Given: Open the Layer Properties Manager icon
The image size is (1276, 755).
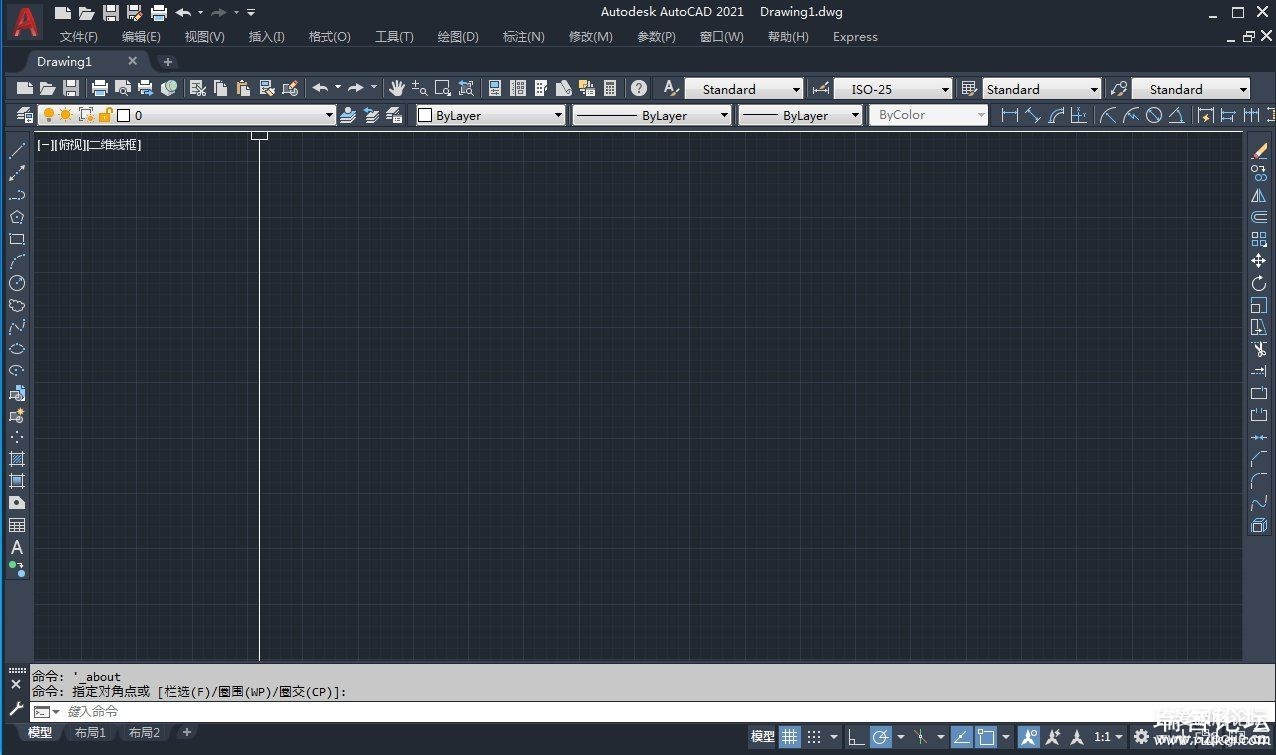Looking at the screenshot, I should tap(25, 115).
